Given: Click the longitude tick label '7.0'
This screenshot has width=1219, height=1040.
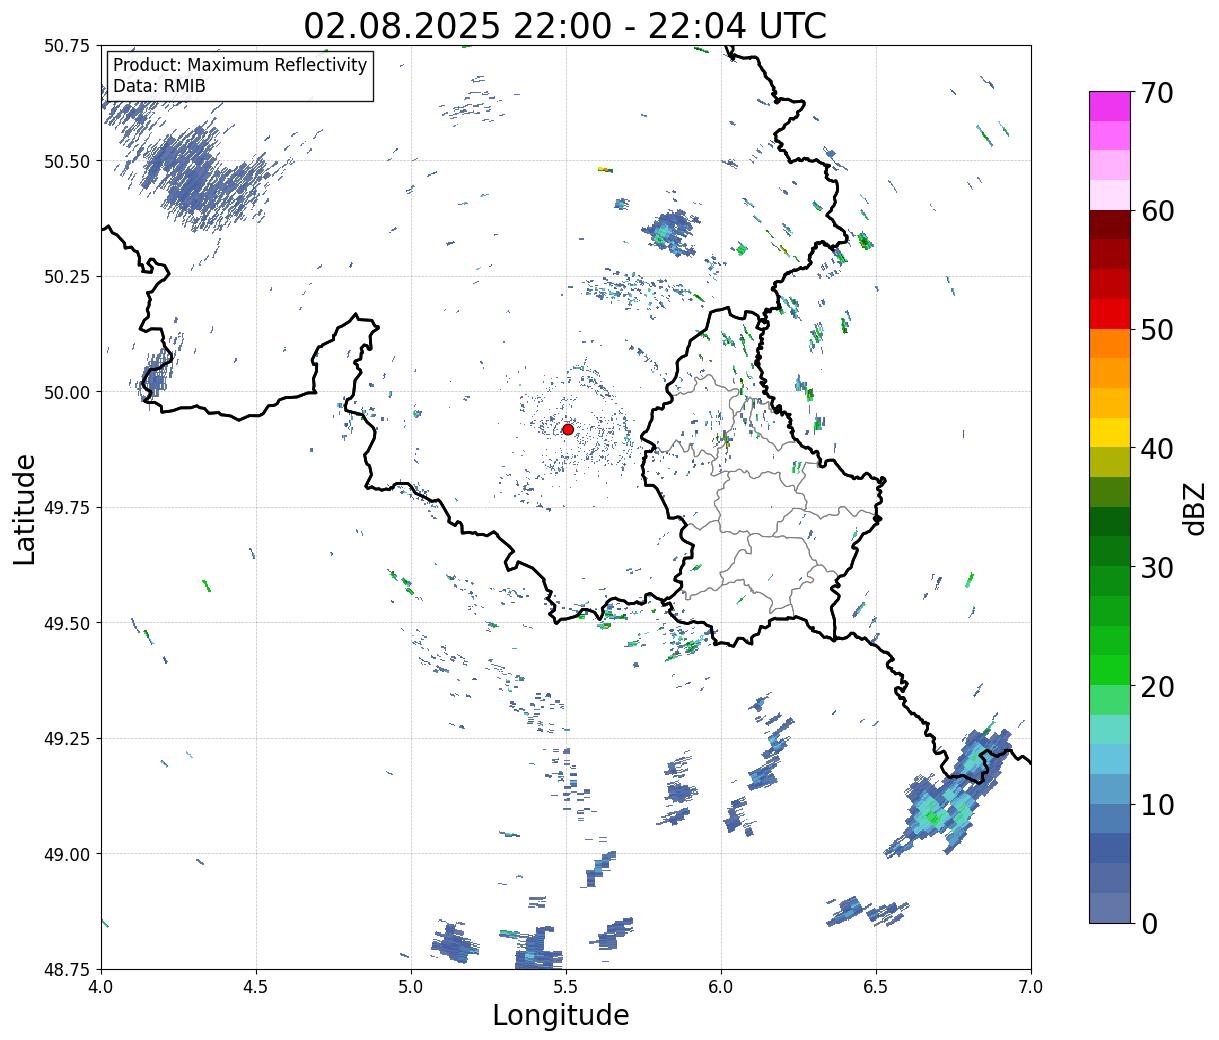Looking at the screenshot, I should pos(1031,987).
